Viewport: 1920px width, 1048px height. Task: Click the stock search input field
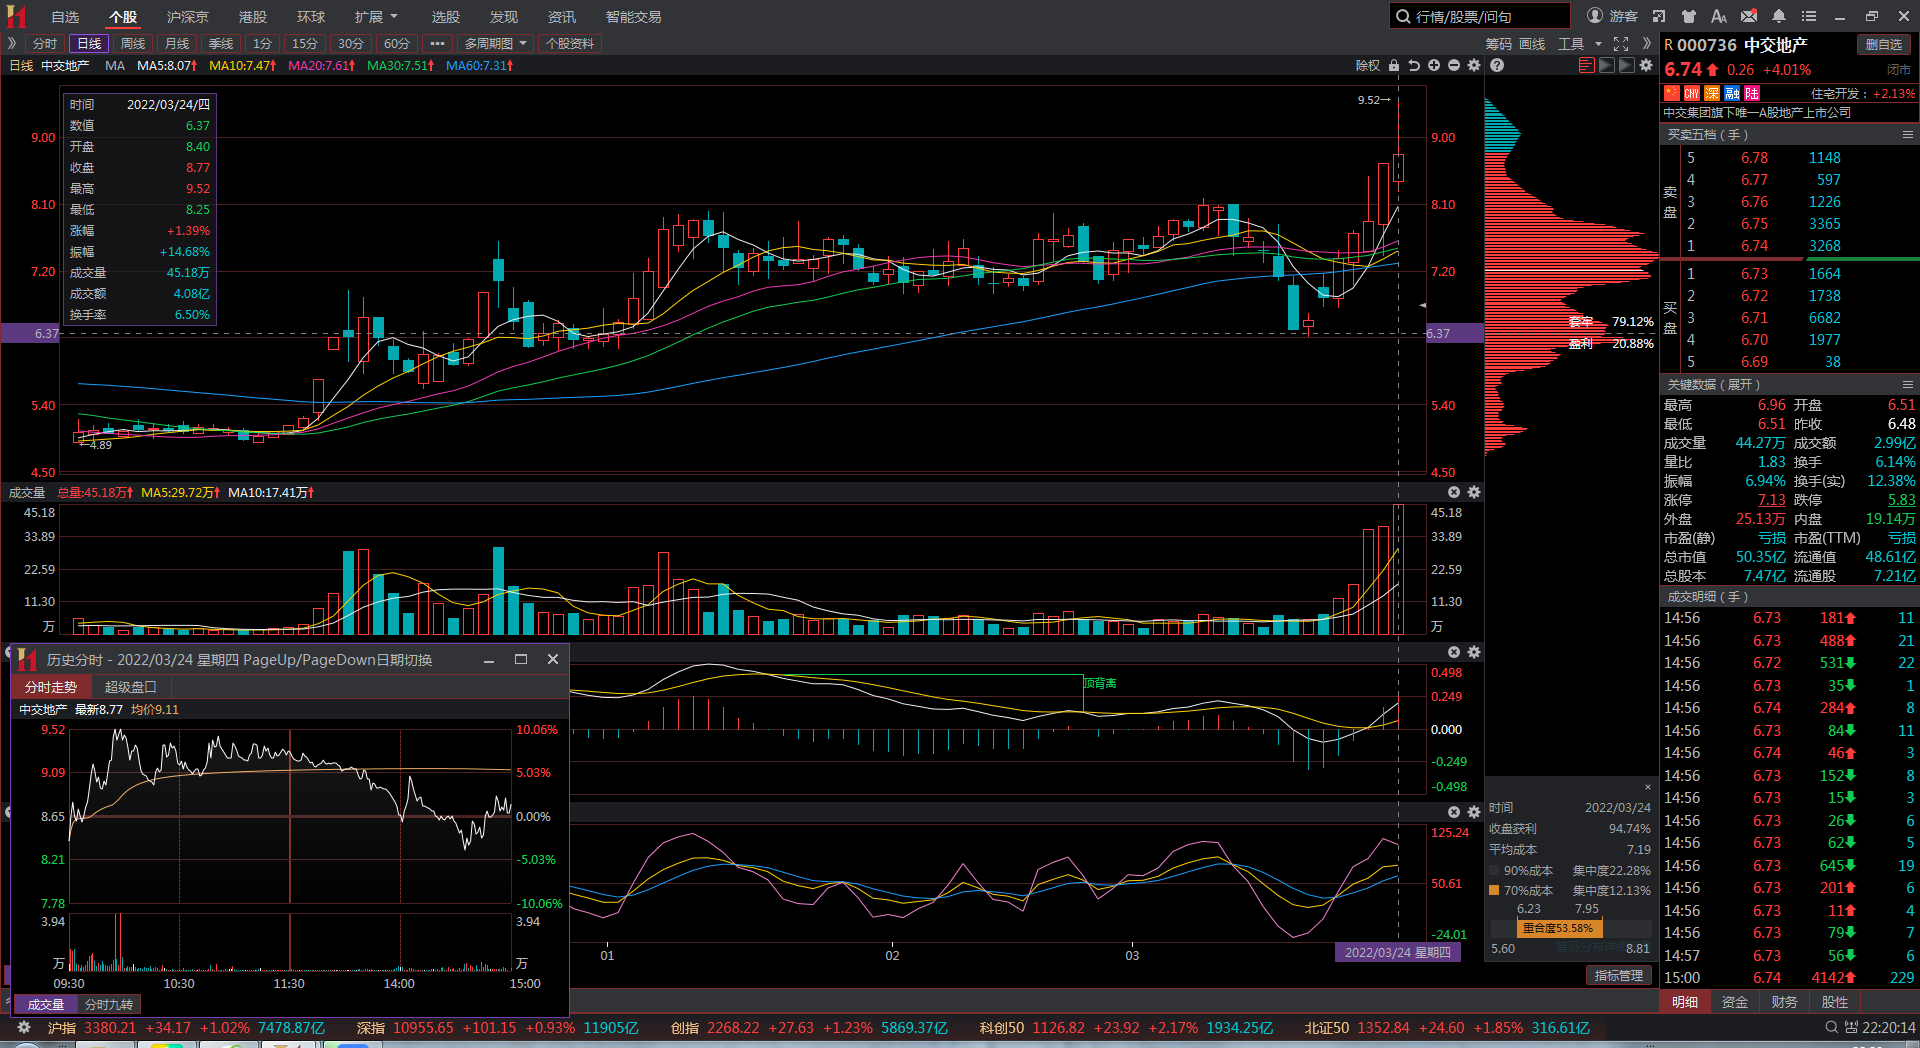[1480, 16]
